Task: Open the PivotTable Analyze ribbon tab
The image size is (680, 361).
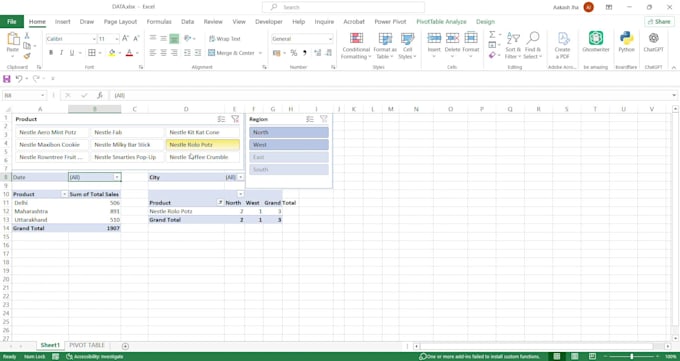Action: point(441,21)
